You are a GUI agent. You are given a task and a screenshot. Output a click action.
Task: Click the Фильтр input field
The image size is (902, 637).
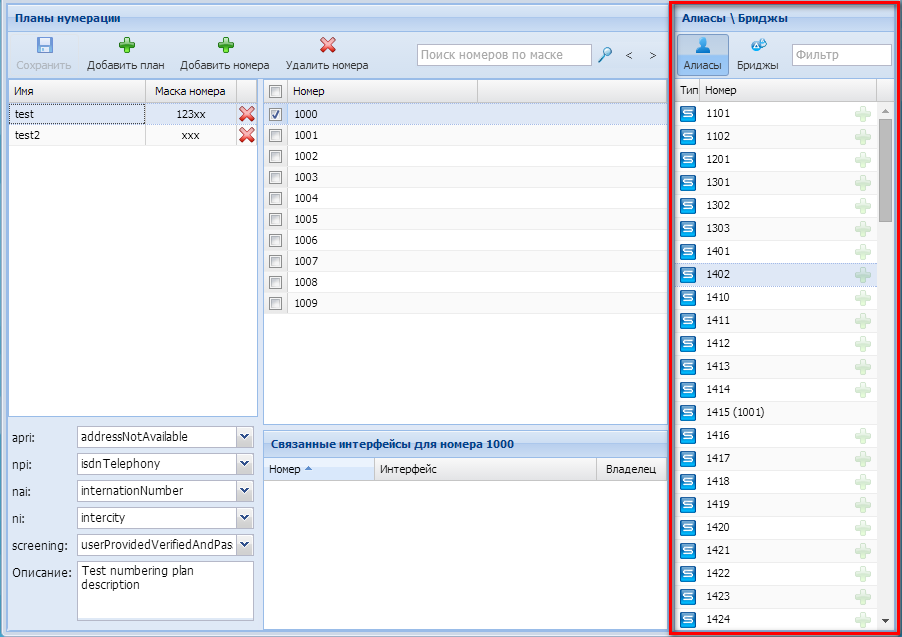(x=840, y=55)
